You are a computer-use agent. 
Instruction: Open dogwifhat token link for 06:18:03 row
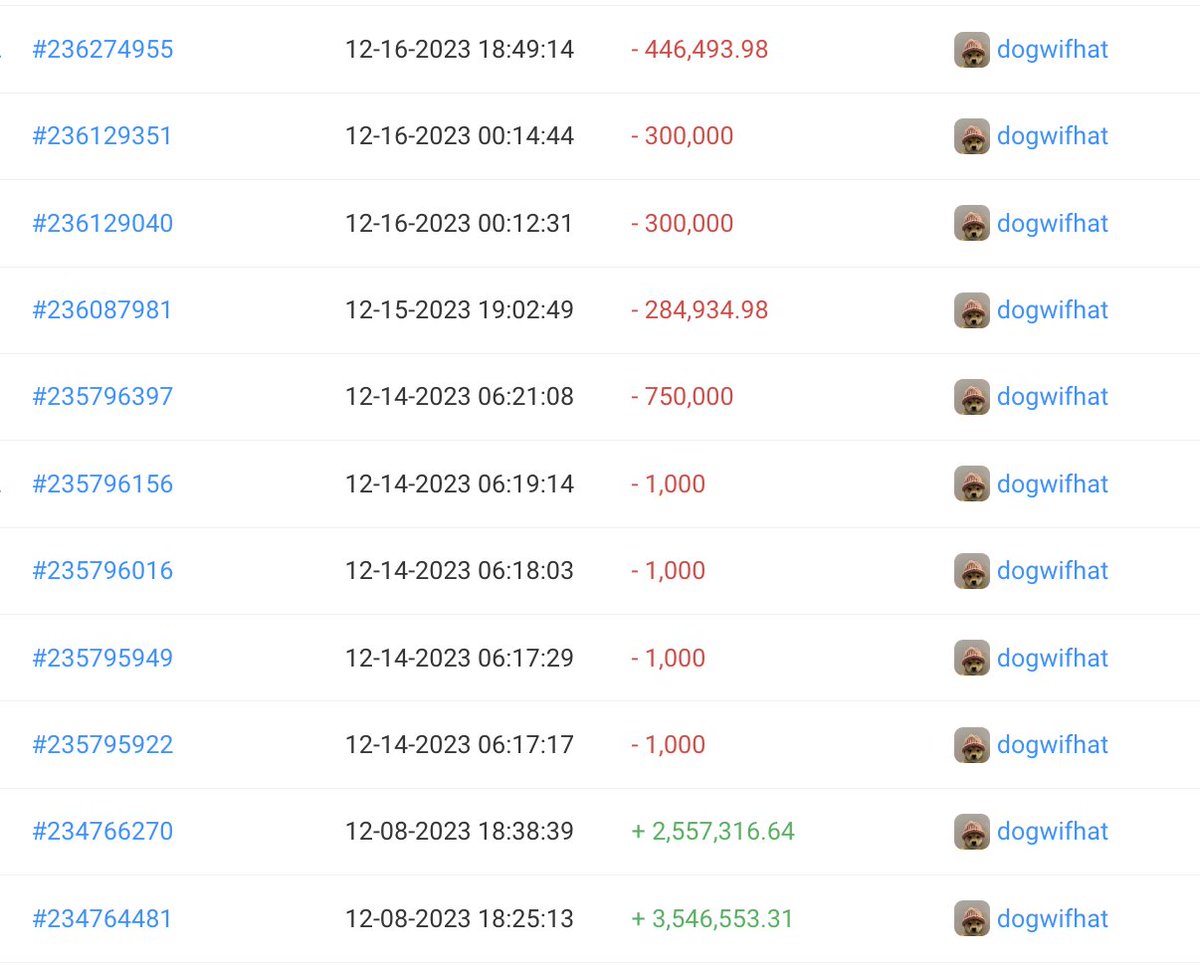(x=1053, y=571)
